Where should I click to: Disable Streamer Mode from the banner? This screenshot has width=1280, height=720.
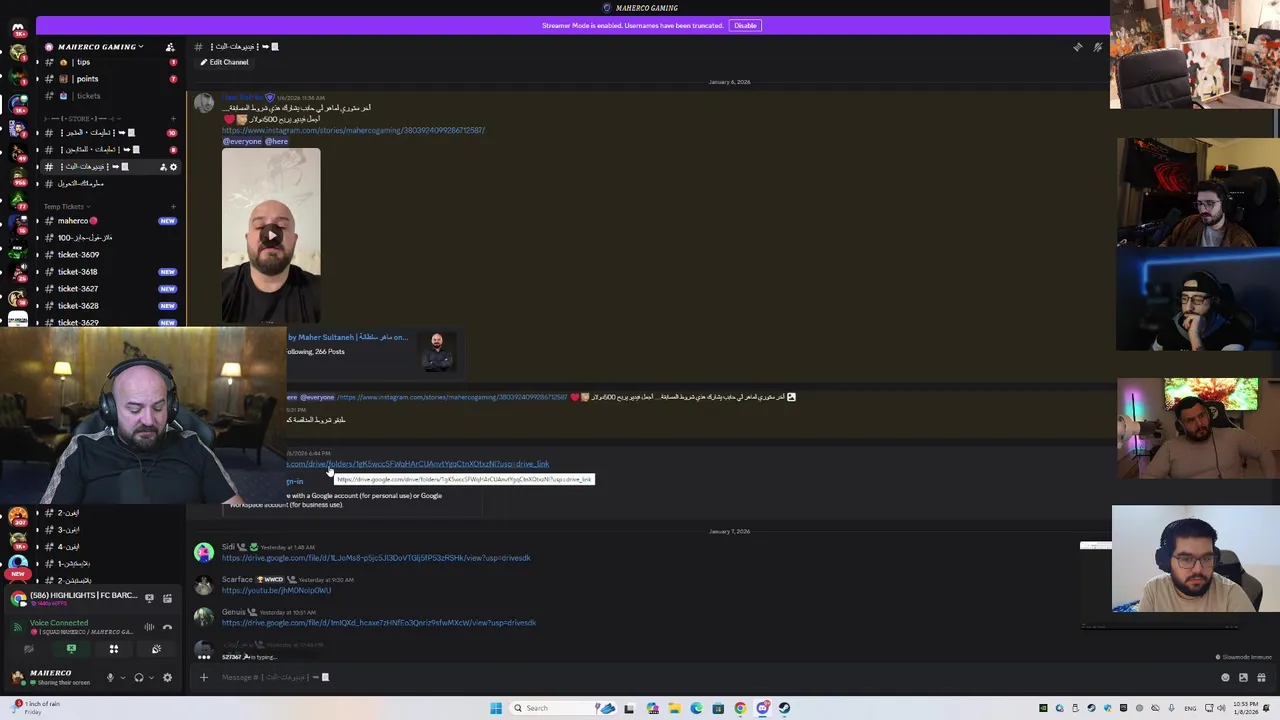(745, 25)
